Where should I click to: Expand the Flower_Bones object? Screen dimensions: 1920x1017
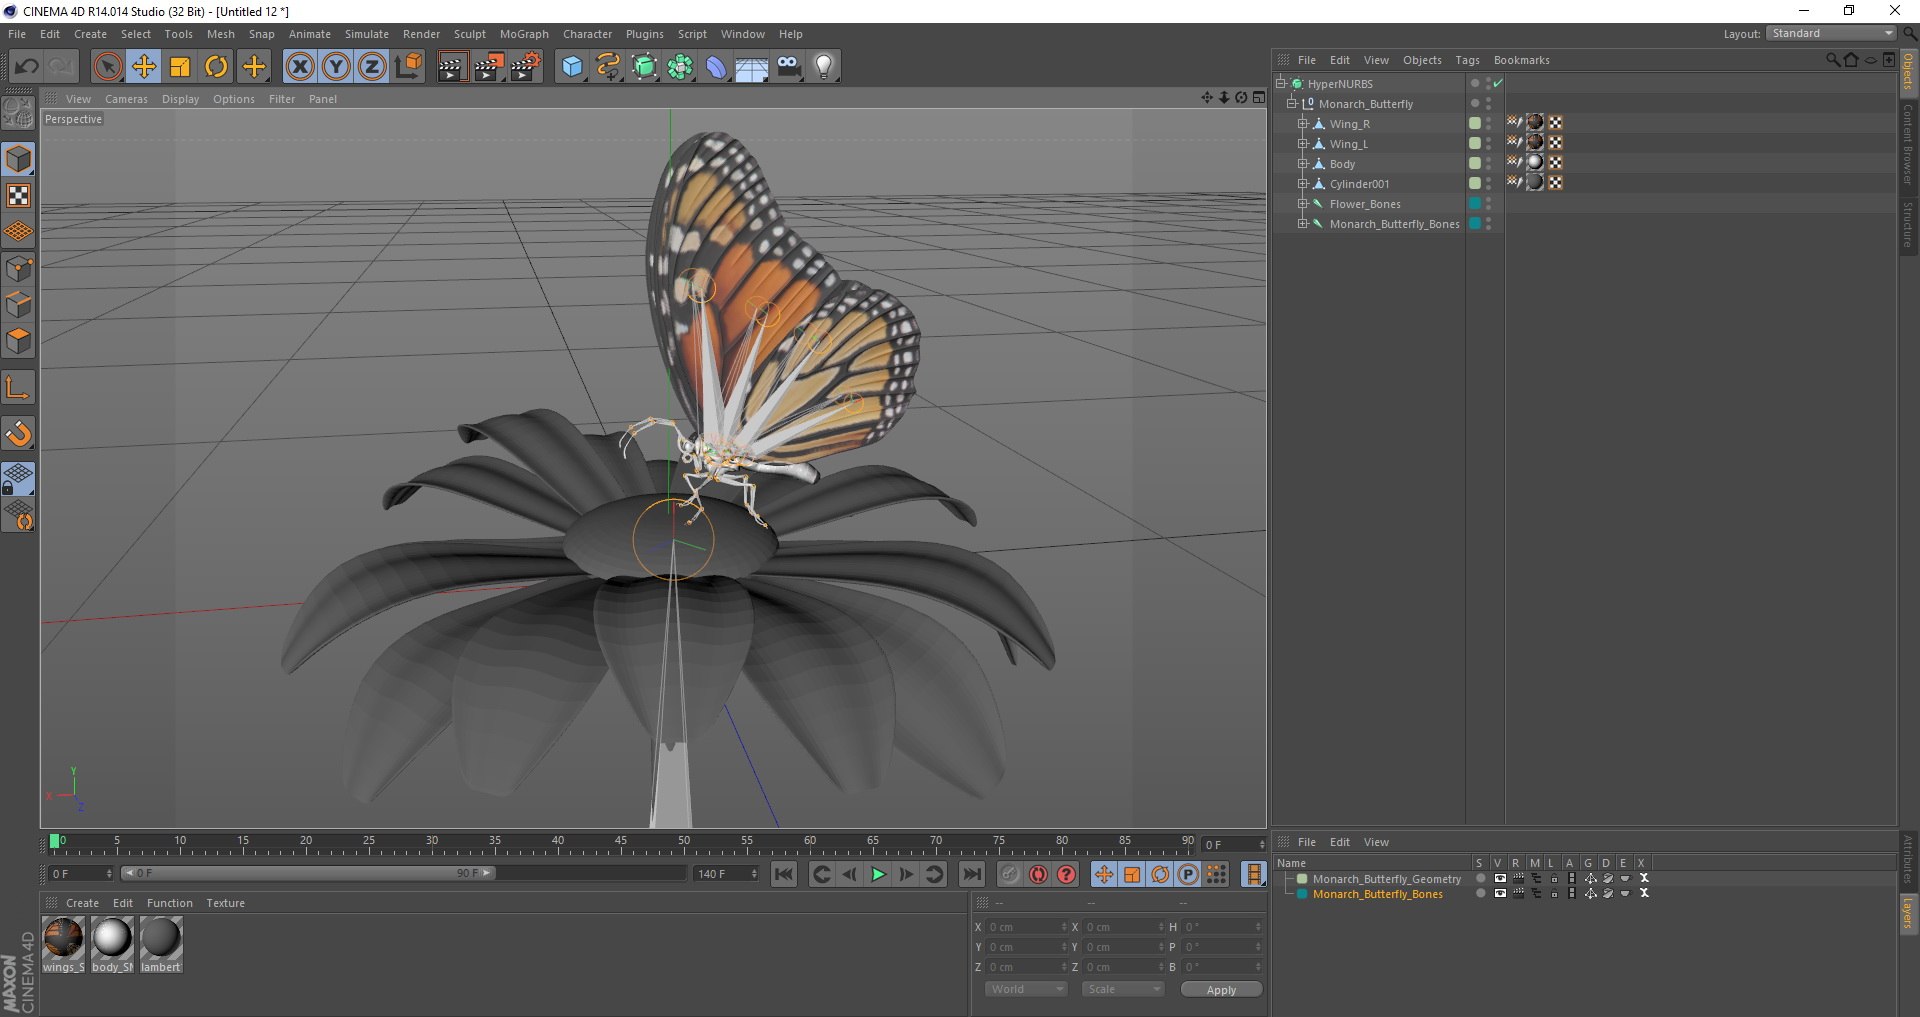[x=1303, y=203]
